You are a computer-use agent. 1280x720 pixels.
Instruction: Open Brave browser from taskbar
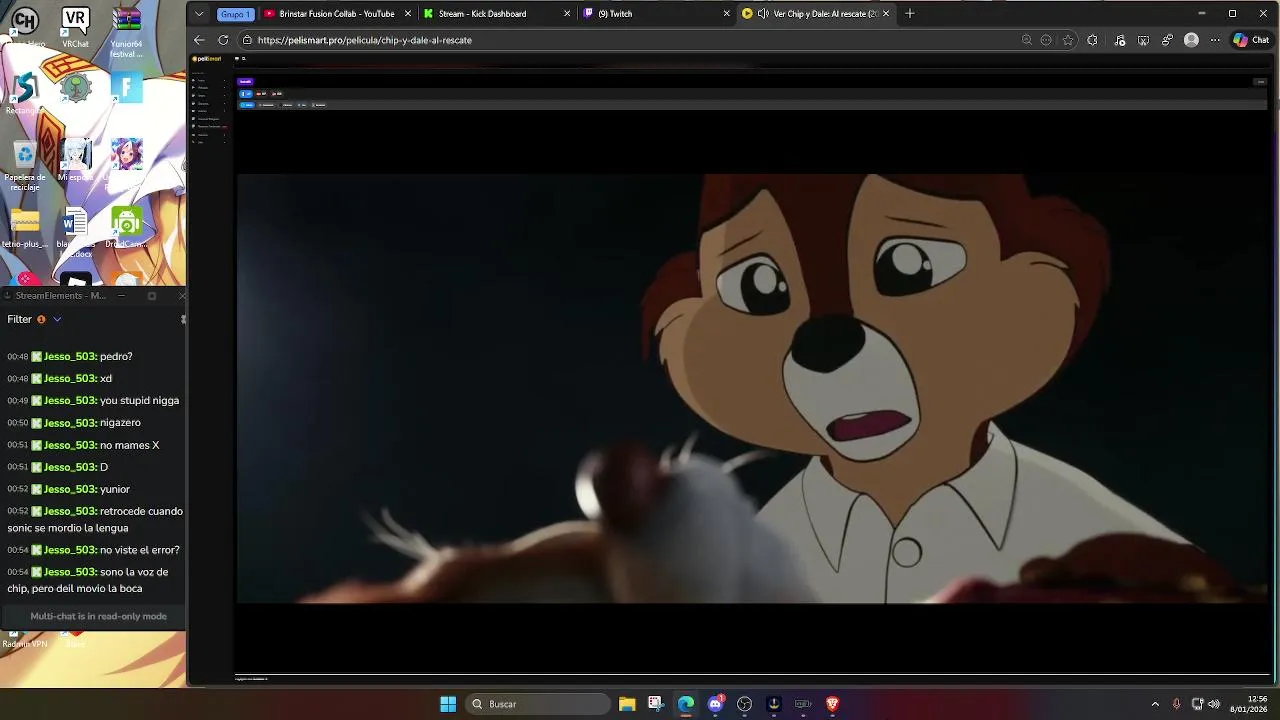(832, 704)
